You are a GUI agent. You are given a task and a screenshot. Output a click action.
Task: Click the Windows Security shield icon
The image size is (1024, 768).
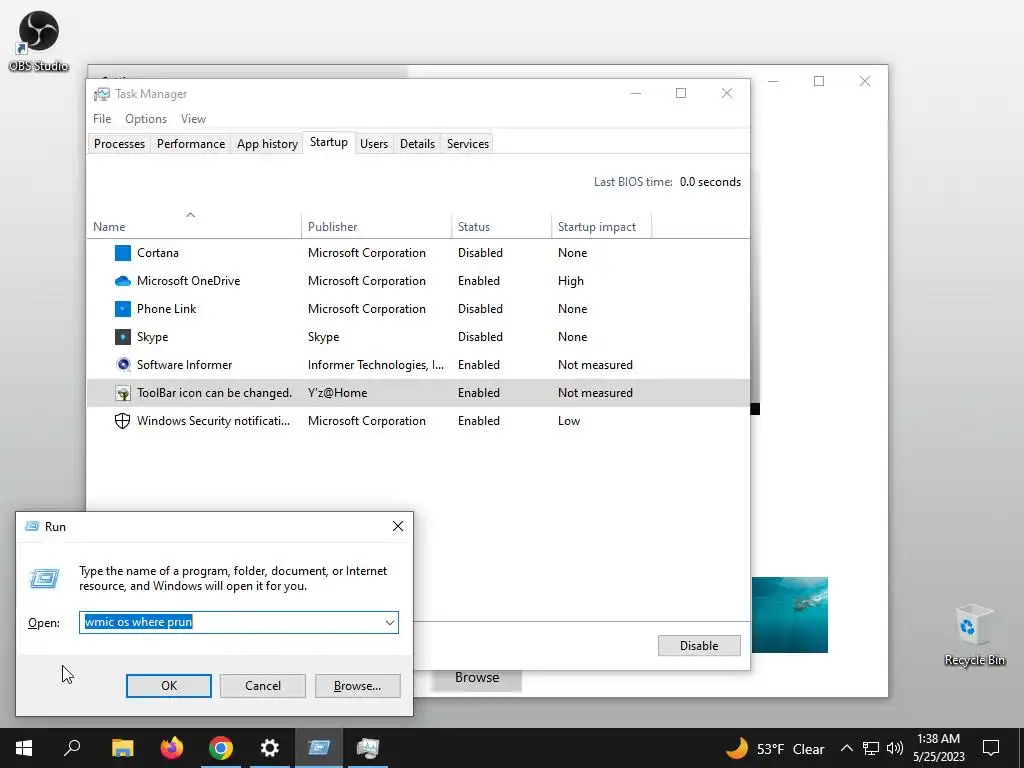click(123, 421)
